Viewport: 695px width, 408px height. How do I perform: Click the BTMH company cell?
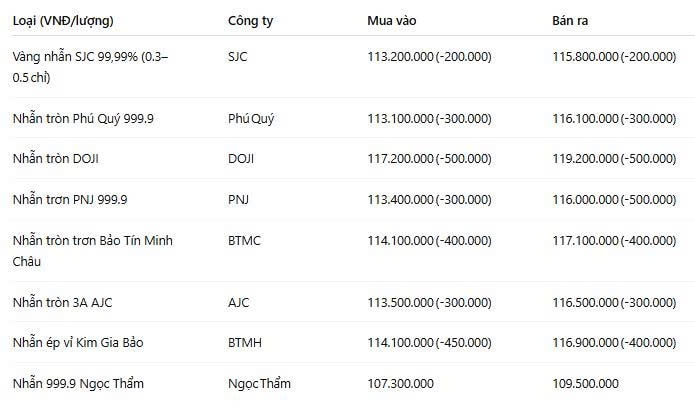click(x=245, y=343)
